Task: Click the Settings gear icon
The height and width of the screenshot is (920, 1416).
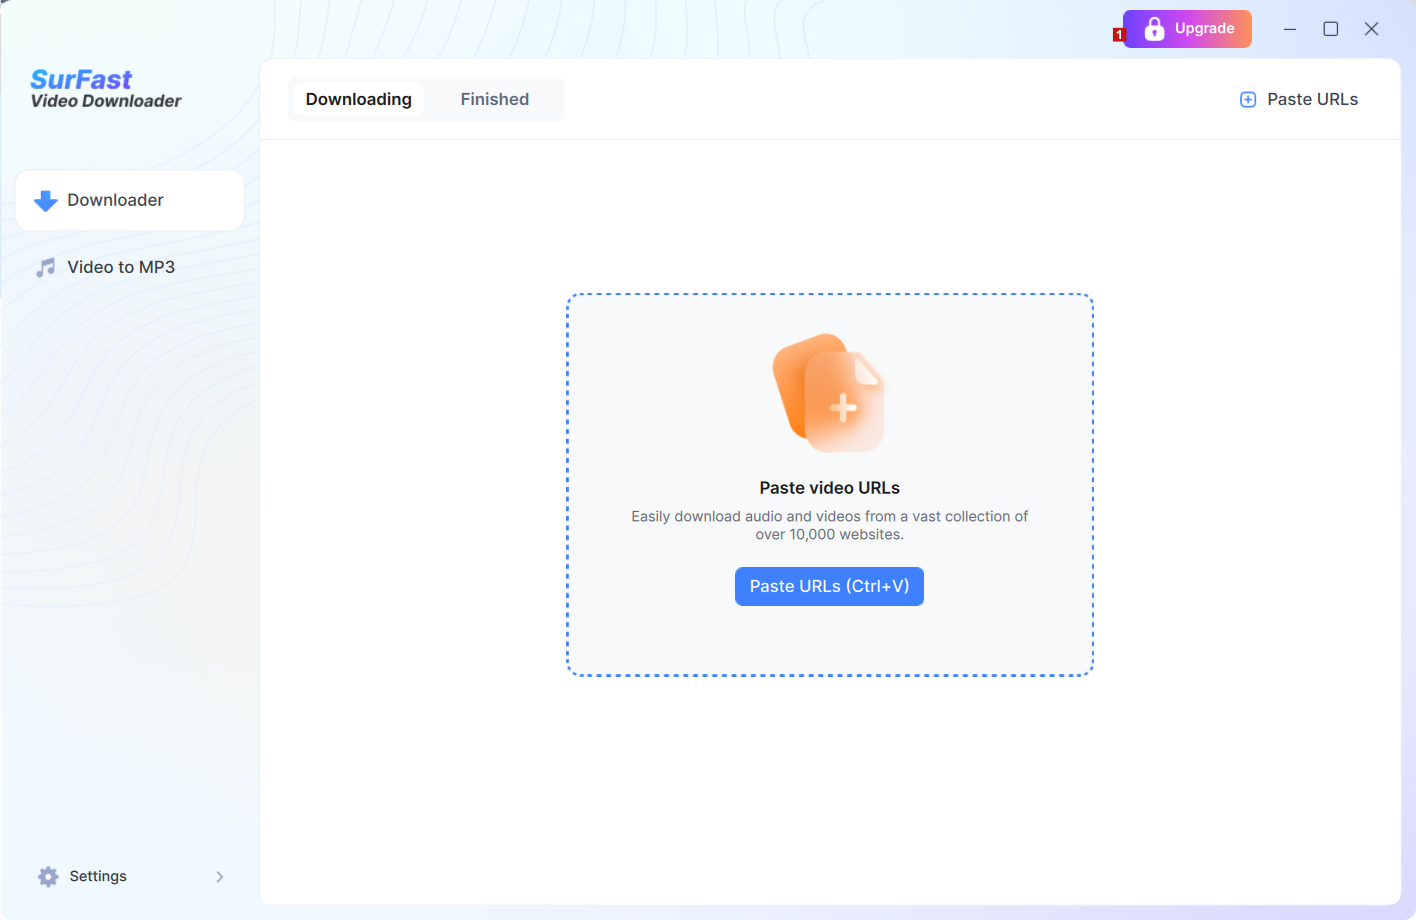Action: coord(48,877)
